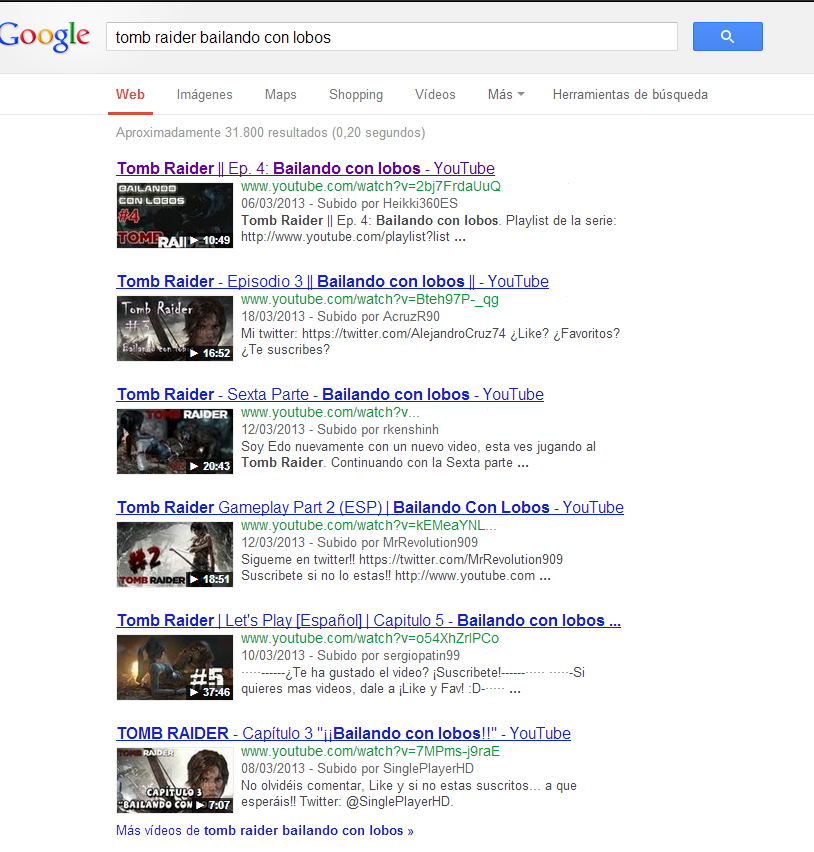814x852 pixels.
Task: Play the 18:51 Tomb Raider #2 thumbnail
Action: (x=175, y=554)
